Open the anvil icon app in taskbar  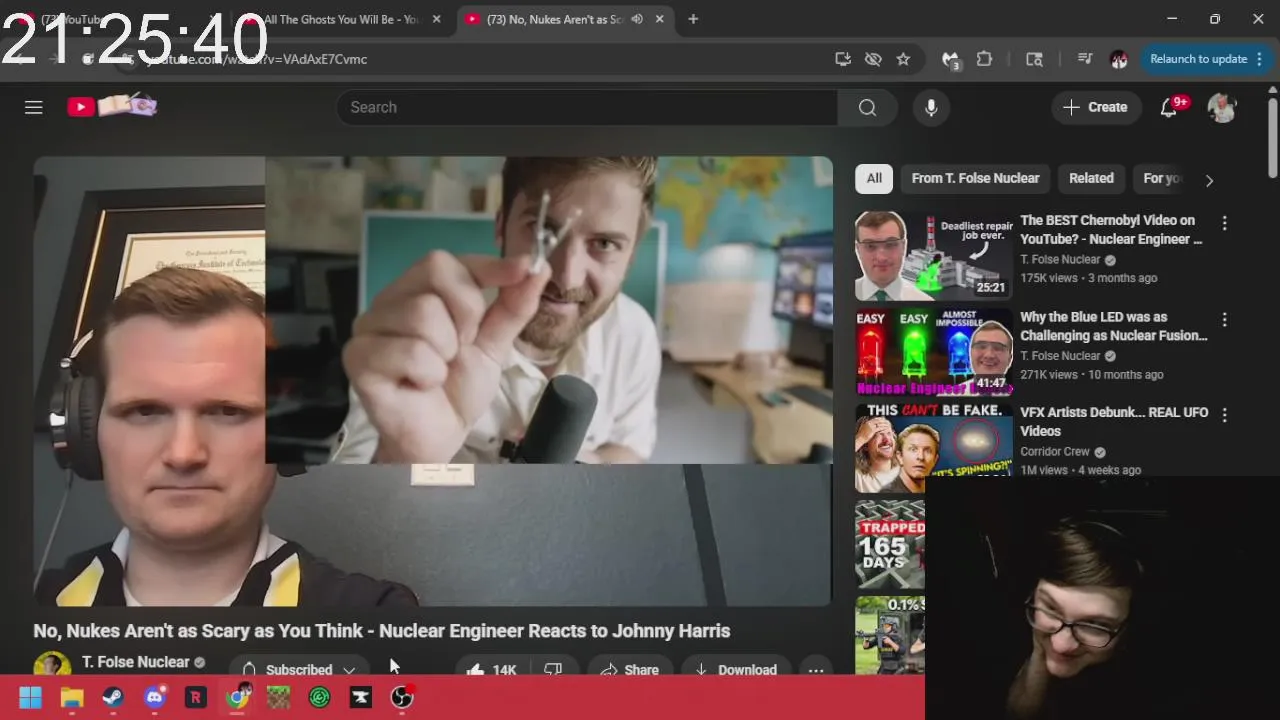pyautogui.click(x=361, y=697)
